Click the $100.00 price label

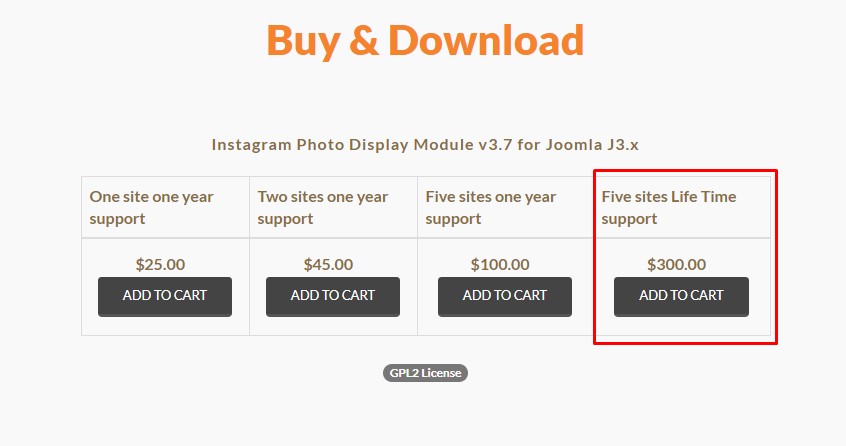point(500,264)
